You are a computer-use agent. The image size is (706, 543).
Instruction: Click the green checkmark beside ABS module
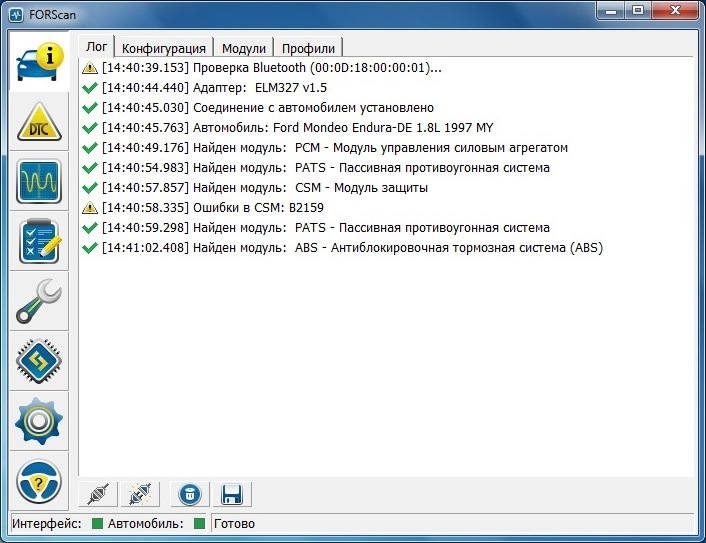tap(90, 248)
